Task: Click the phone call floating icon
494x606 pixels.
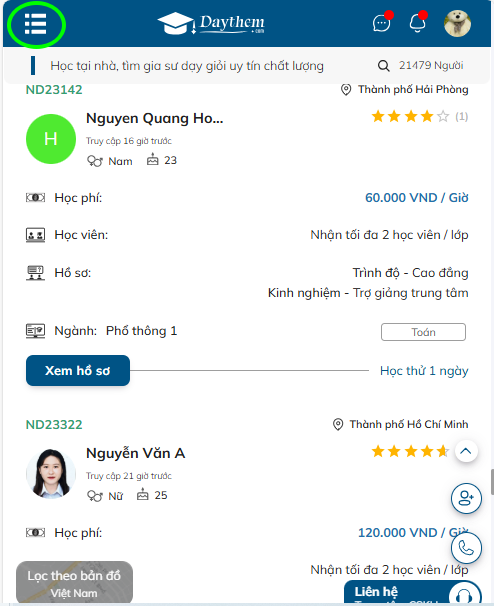Action: pos(466,548)
